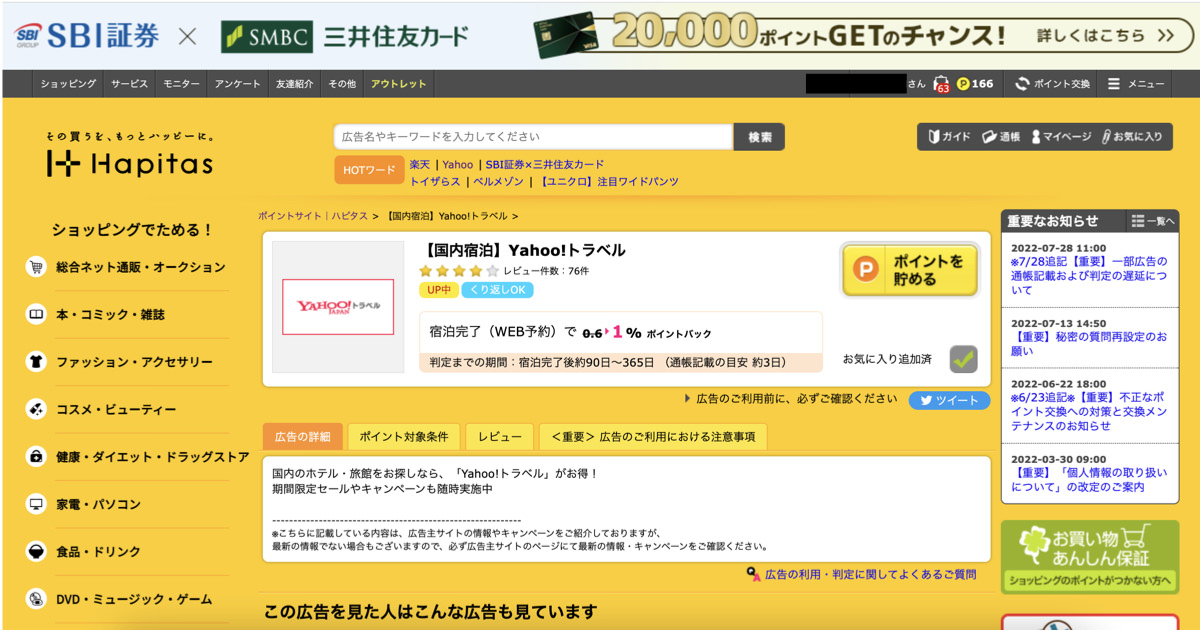Go to マイページ my page
The image size is (1200, 630).
pos(1061,137)
